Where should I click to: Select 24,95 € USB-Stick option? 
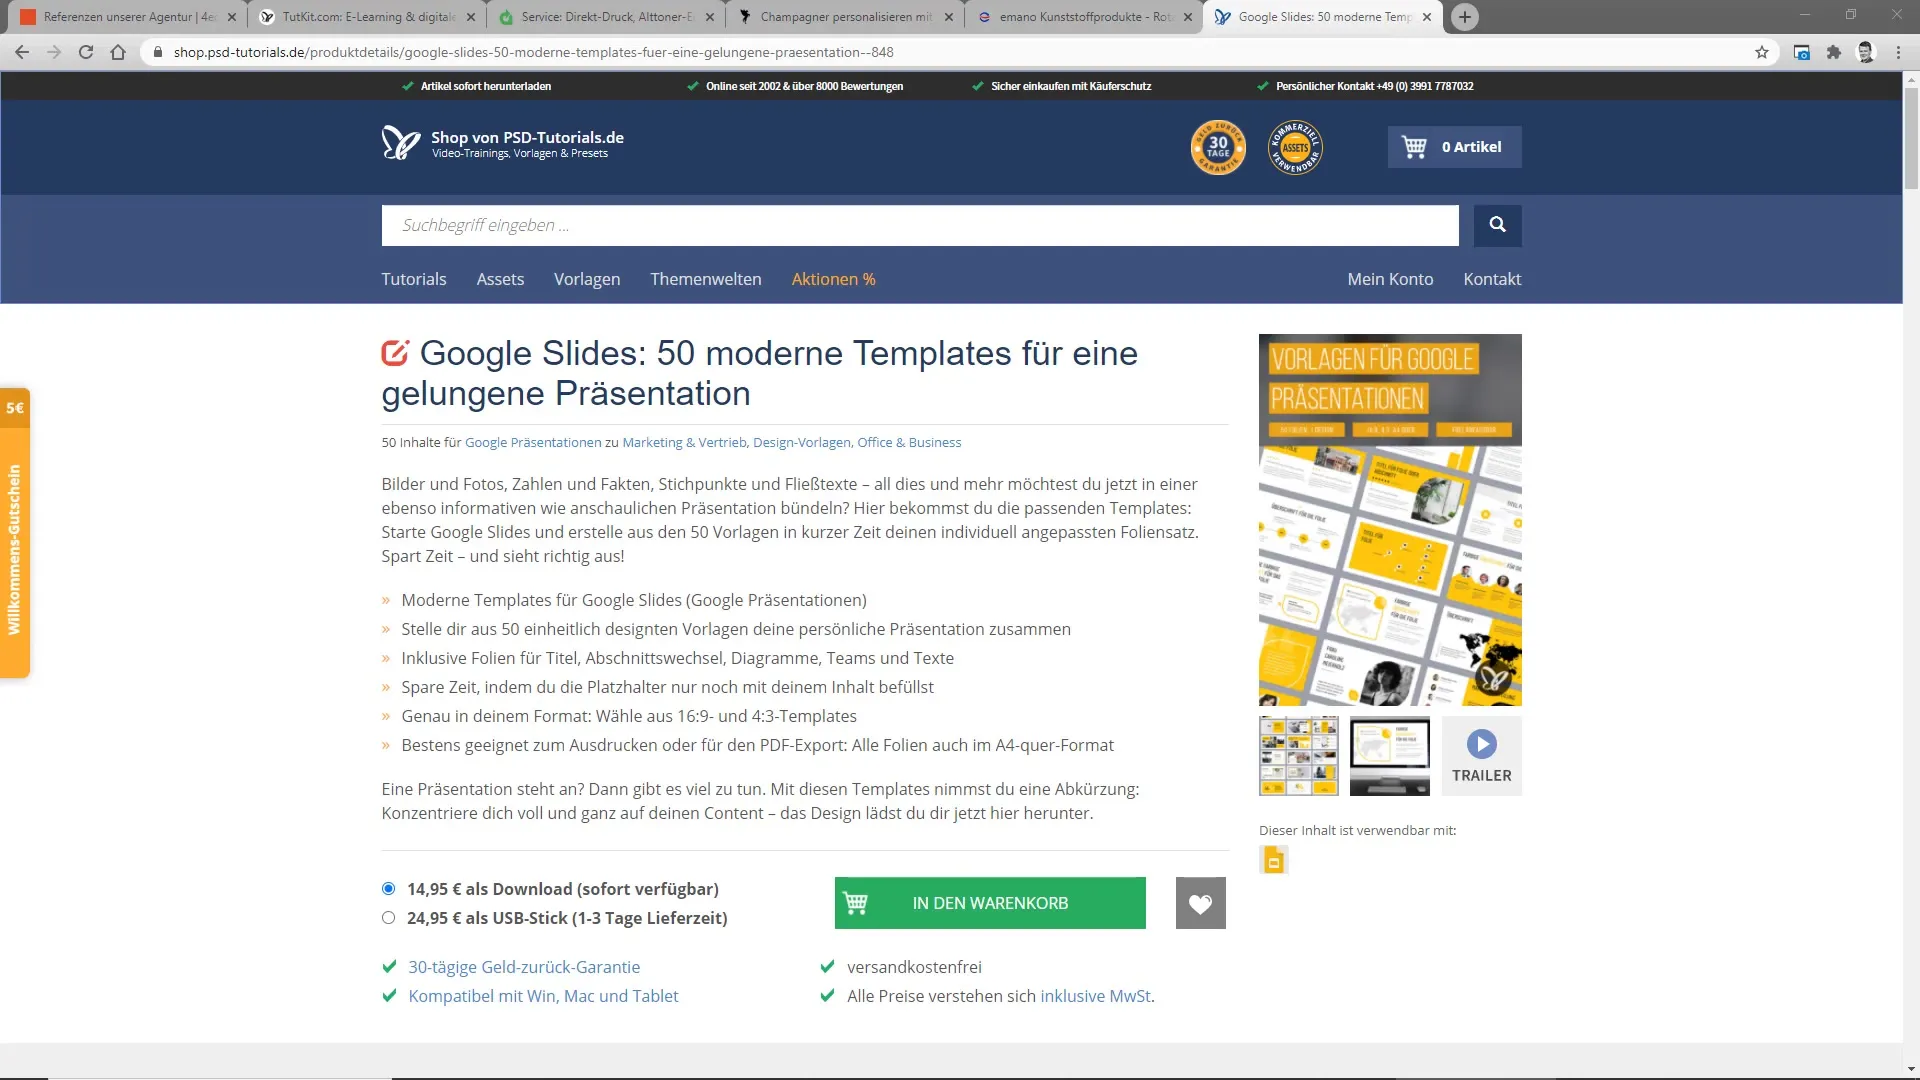point(389,918)
